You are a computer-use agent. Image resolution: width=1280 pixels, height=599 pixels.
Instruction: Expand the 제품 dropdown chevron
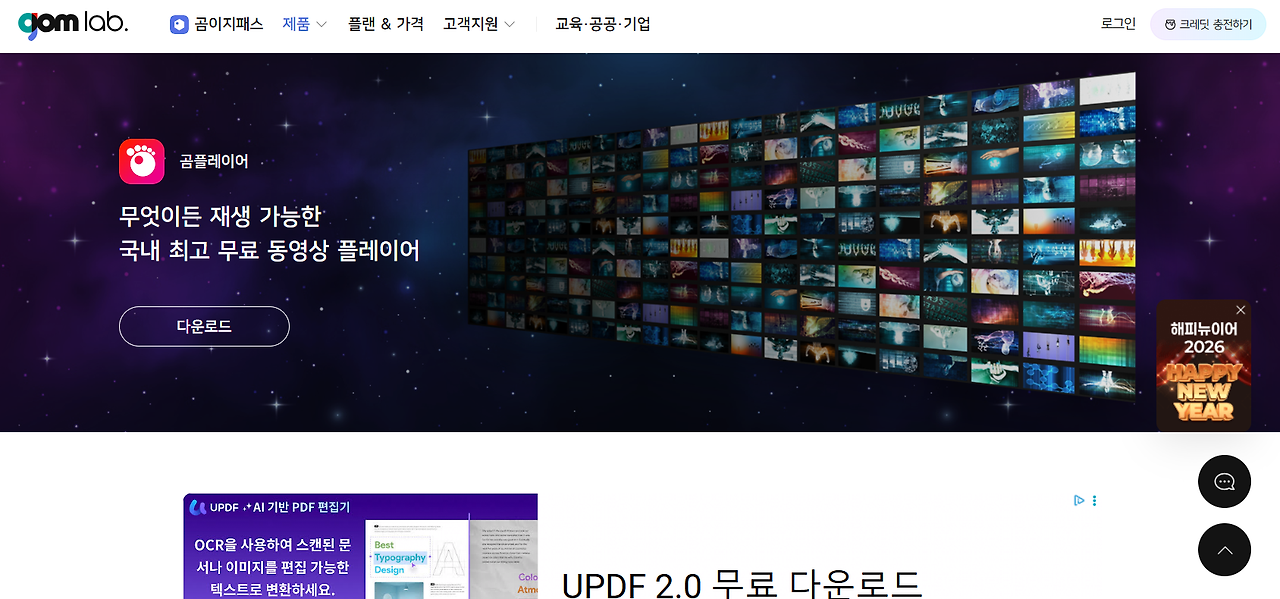point(321,24)
